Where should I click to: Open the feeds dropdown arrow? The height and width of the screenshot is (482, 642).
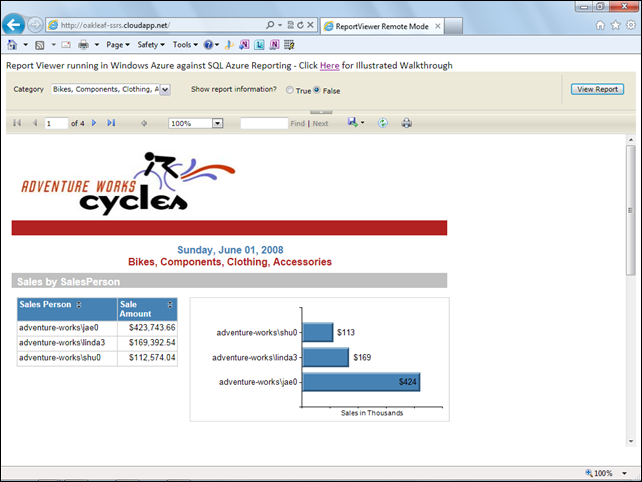[x=53, y=45]
